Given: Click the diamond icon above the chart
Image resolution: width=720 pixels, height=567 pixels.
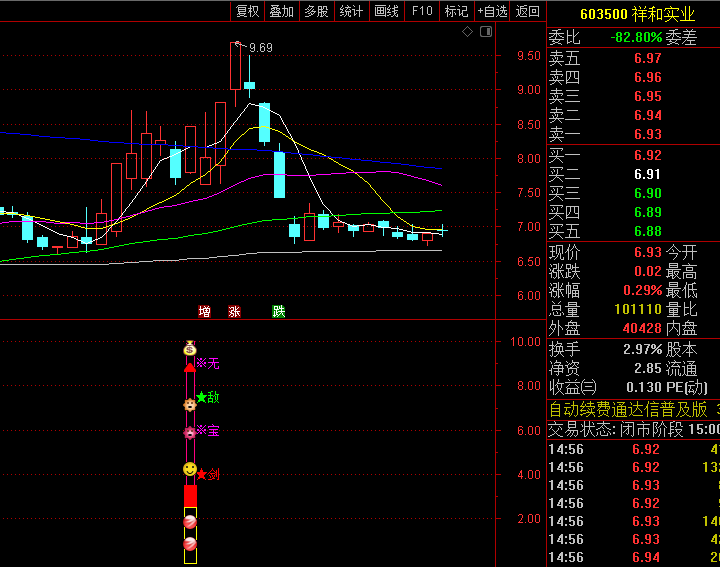Looking at the screenshot, I should point(467,32).
